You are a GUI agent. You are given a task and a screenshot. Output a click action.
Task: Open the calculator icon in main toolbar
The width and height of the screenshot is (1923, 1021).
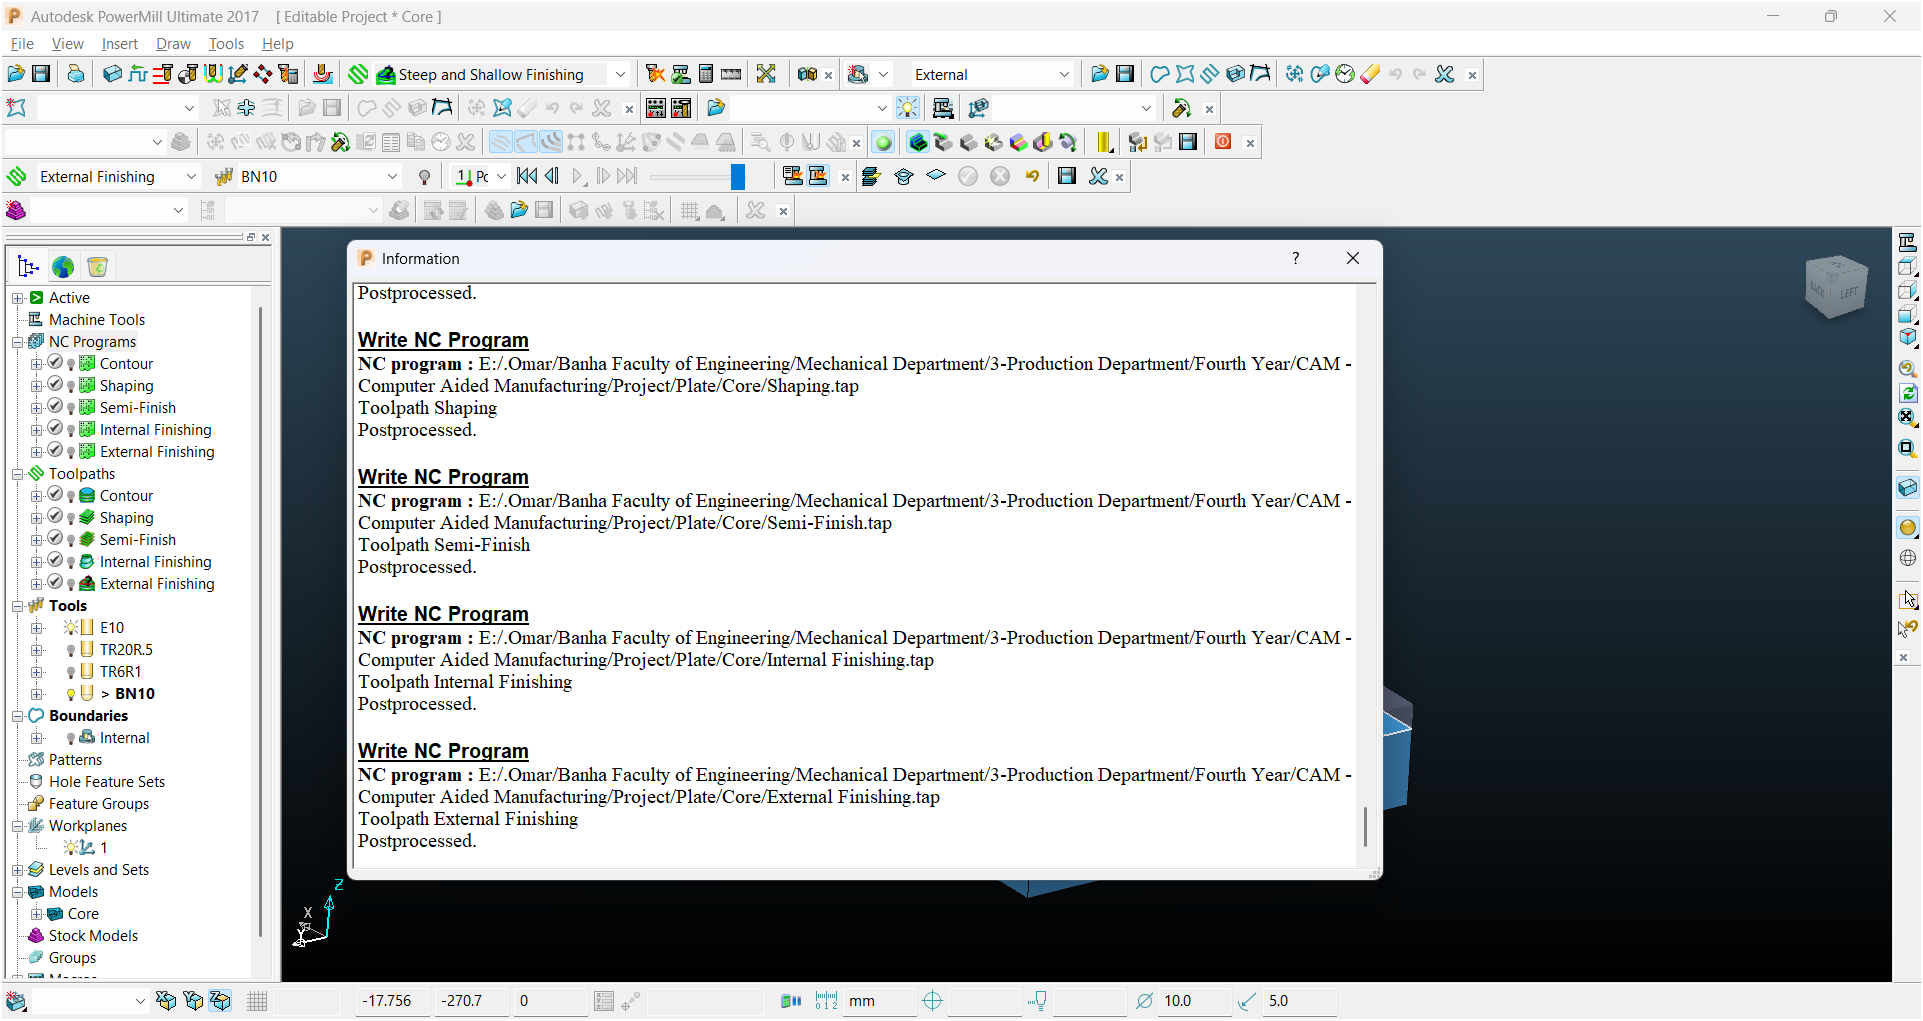tap(706, 74)
